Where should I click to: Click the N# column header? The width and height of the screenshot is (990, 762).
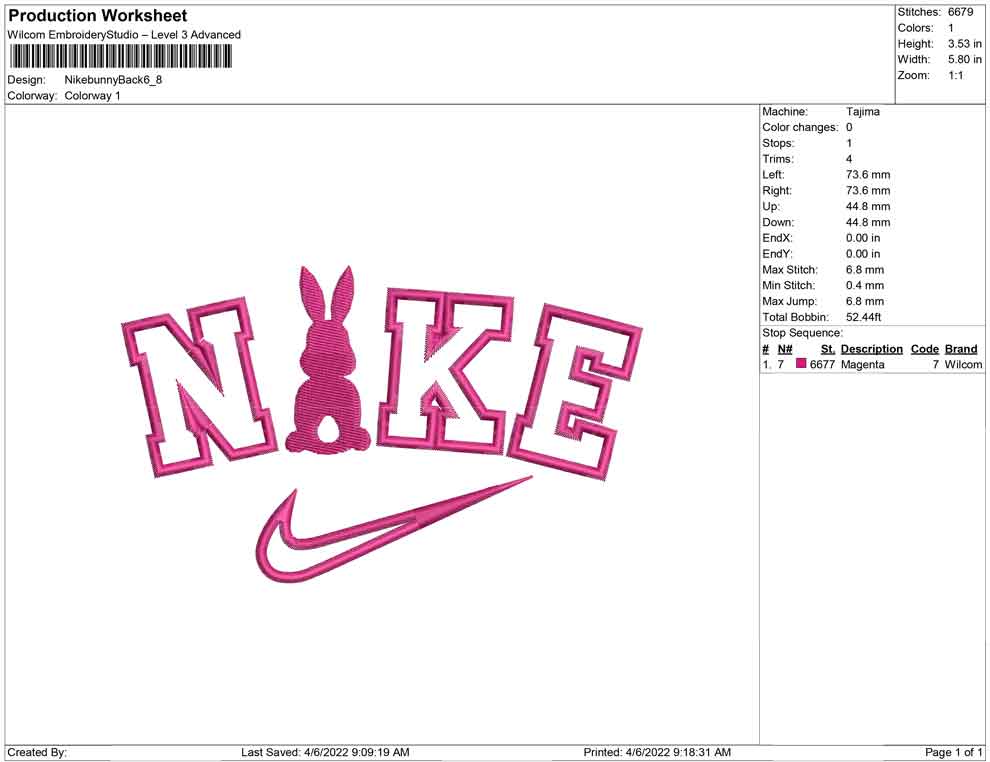(x=785, y=348)
